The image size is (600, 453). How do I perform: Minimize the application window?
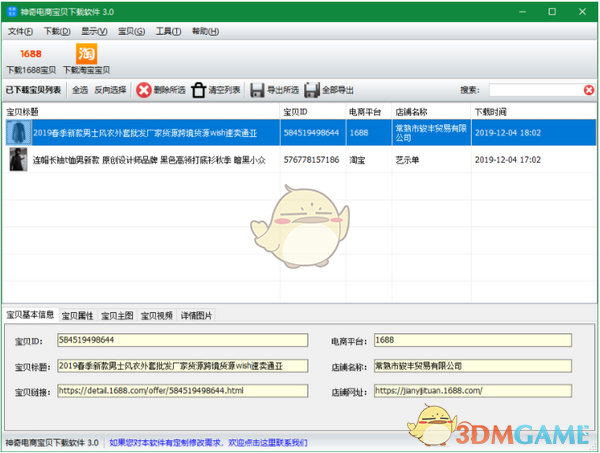click(522, 12)
